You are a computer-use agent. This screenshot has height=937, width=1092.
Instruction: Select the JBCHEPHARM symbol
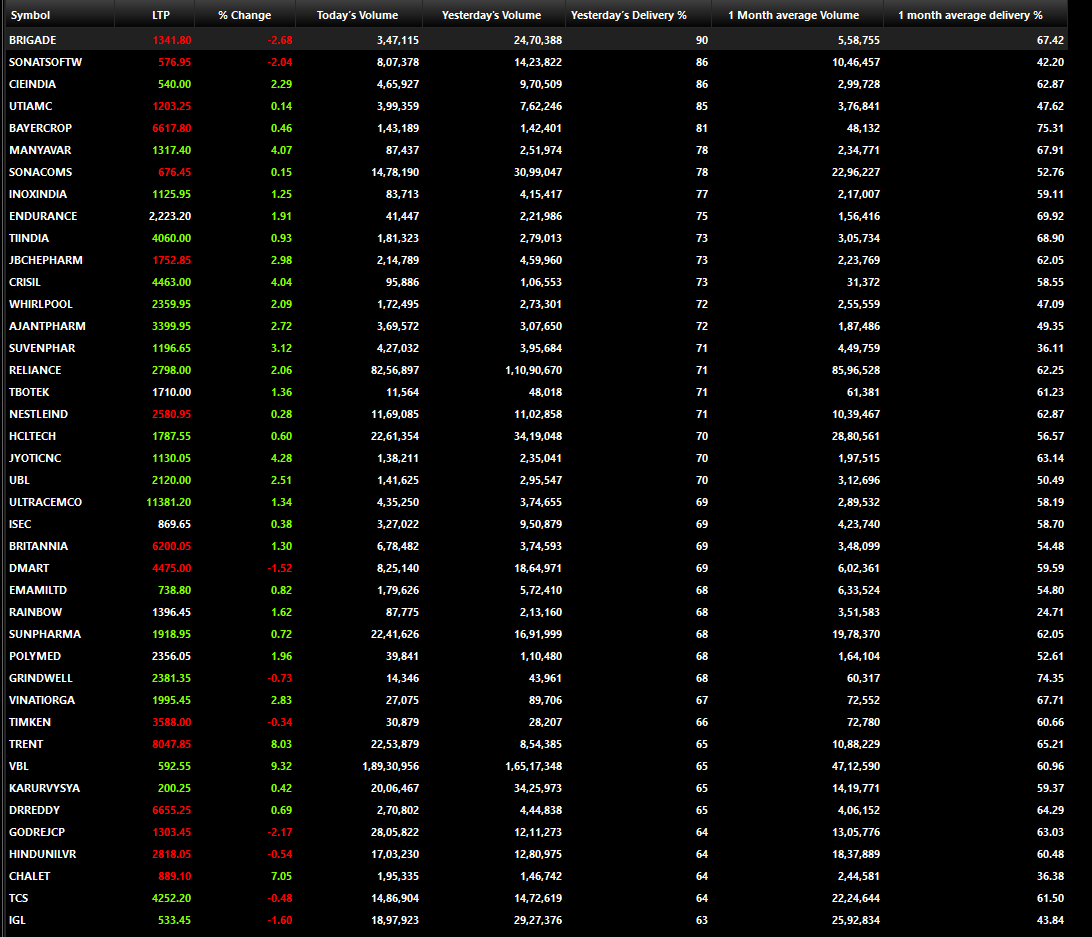[x=46, y=261]
